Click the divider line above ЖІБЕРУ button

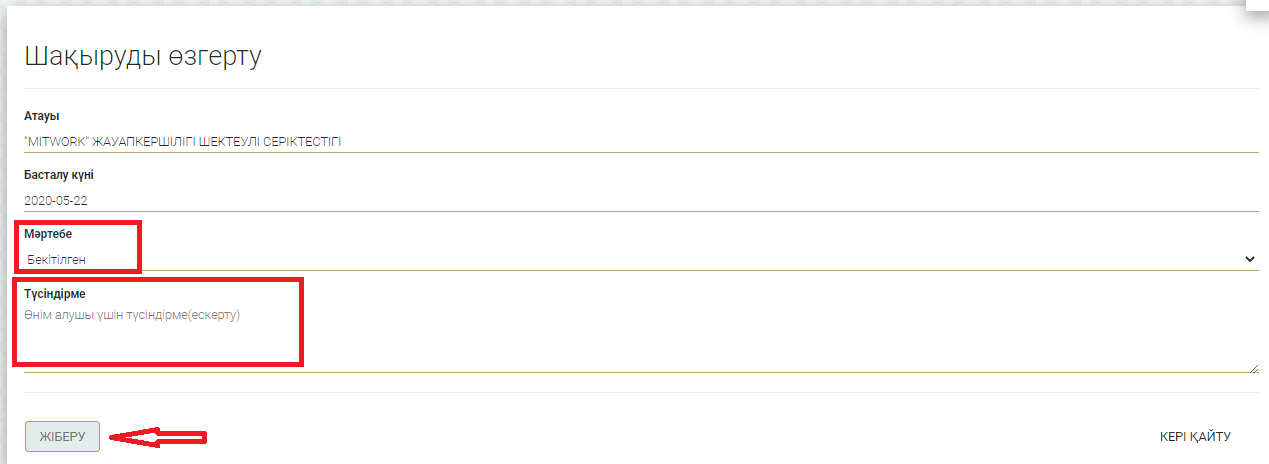coord(640,392)
